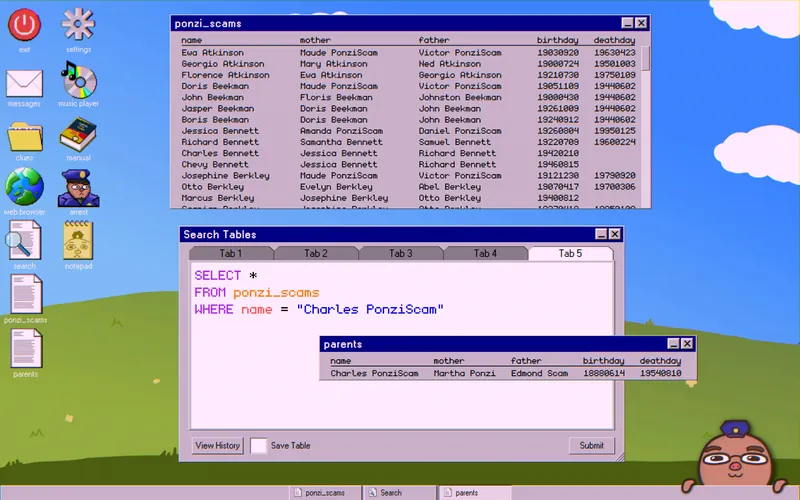Click the Search taskbar button
Screen dimensions: 800x500
click(x=399, y=492)
